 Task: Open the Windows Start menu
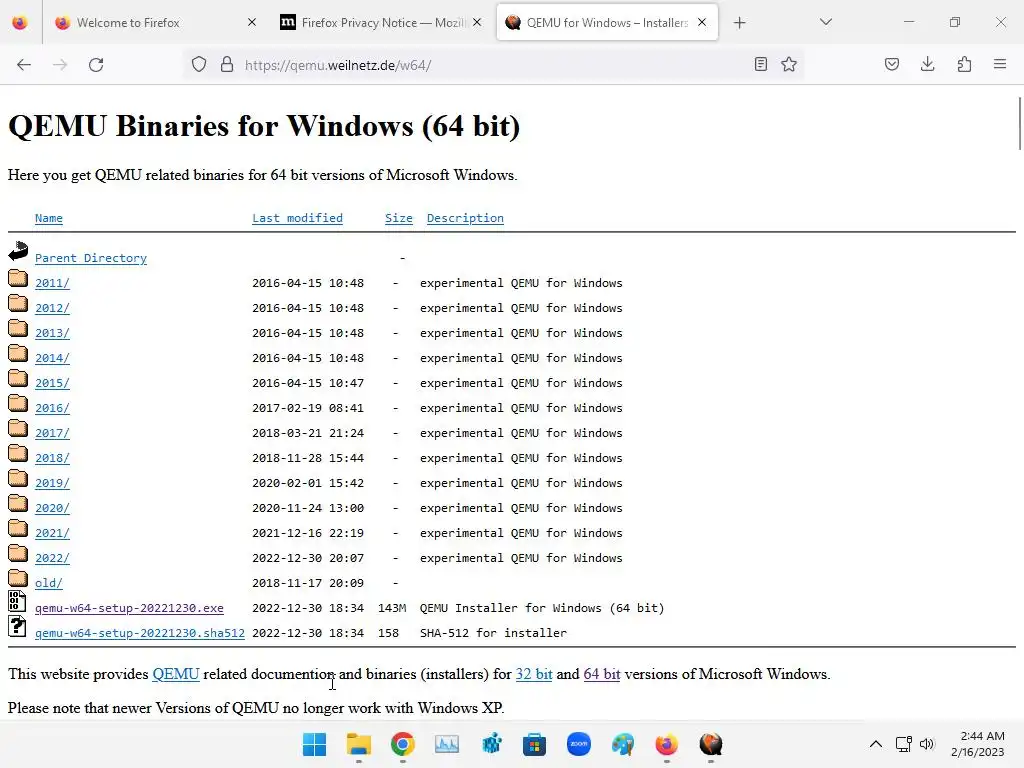[314, 744]
